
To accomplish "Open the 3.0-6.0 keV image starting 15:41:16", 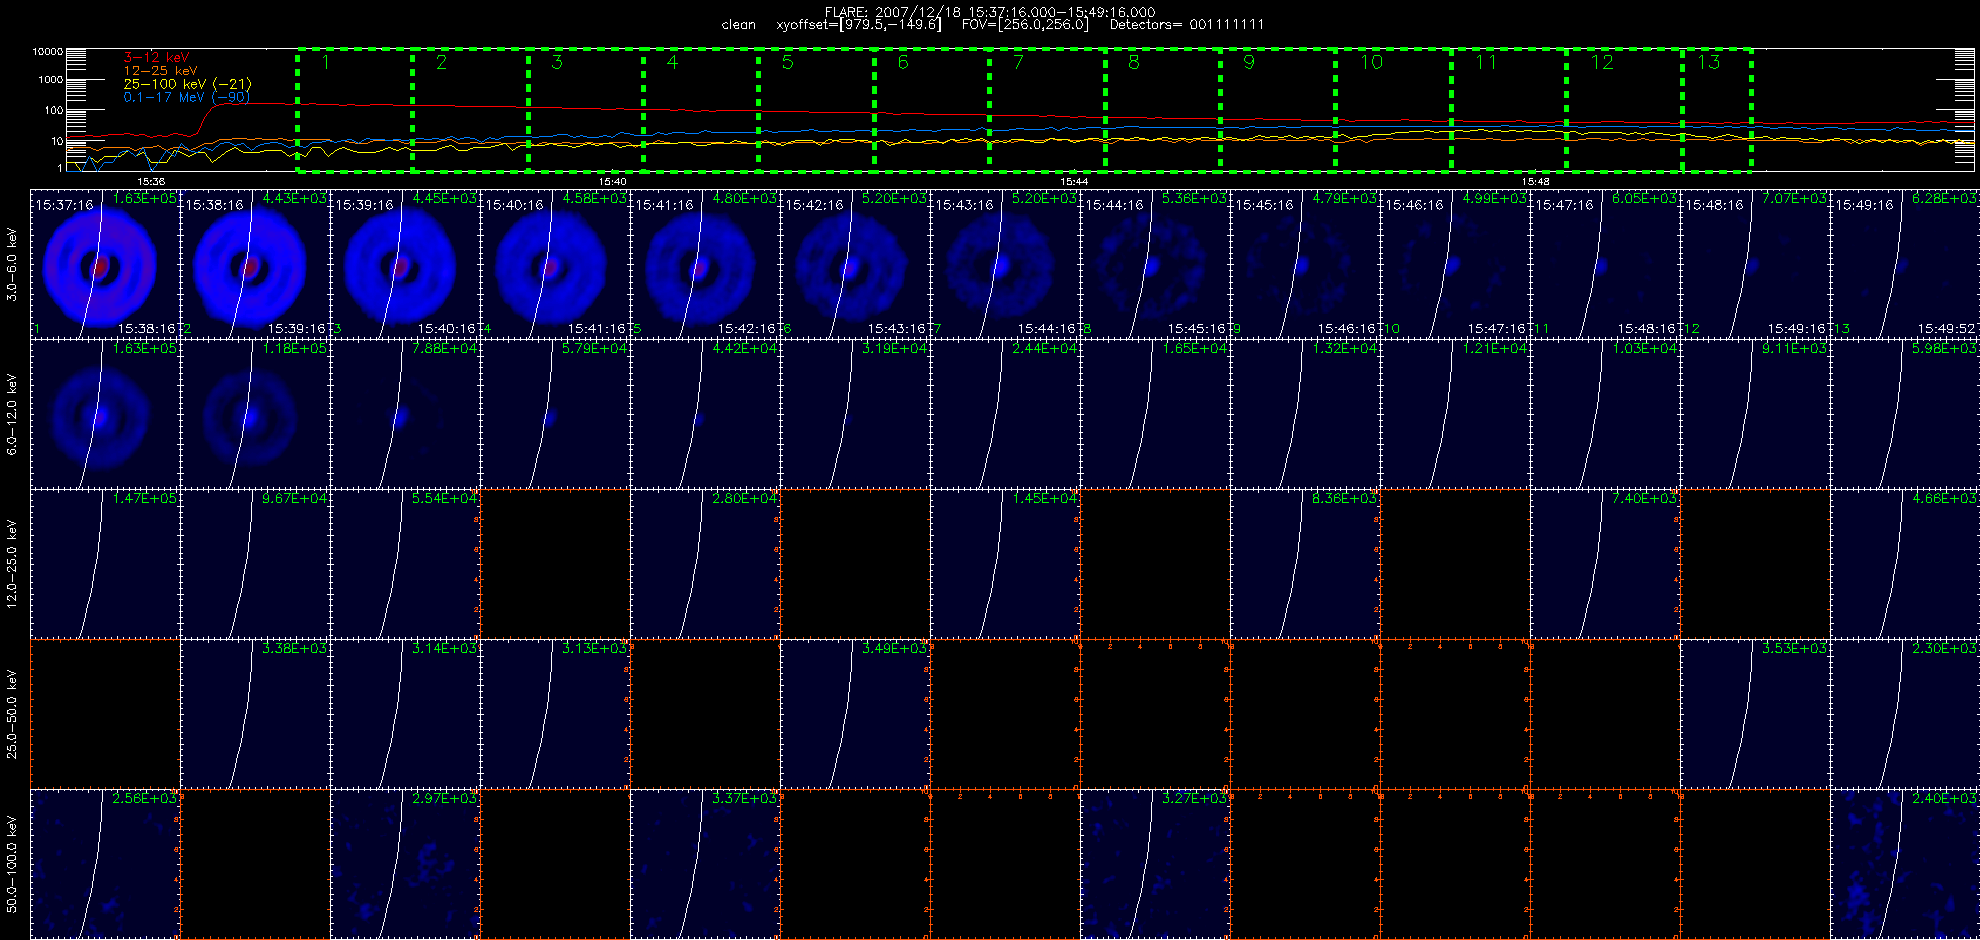I will 706,264.
